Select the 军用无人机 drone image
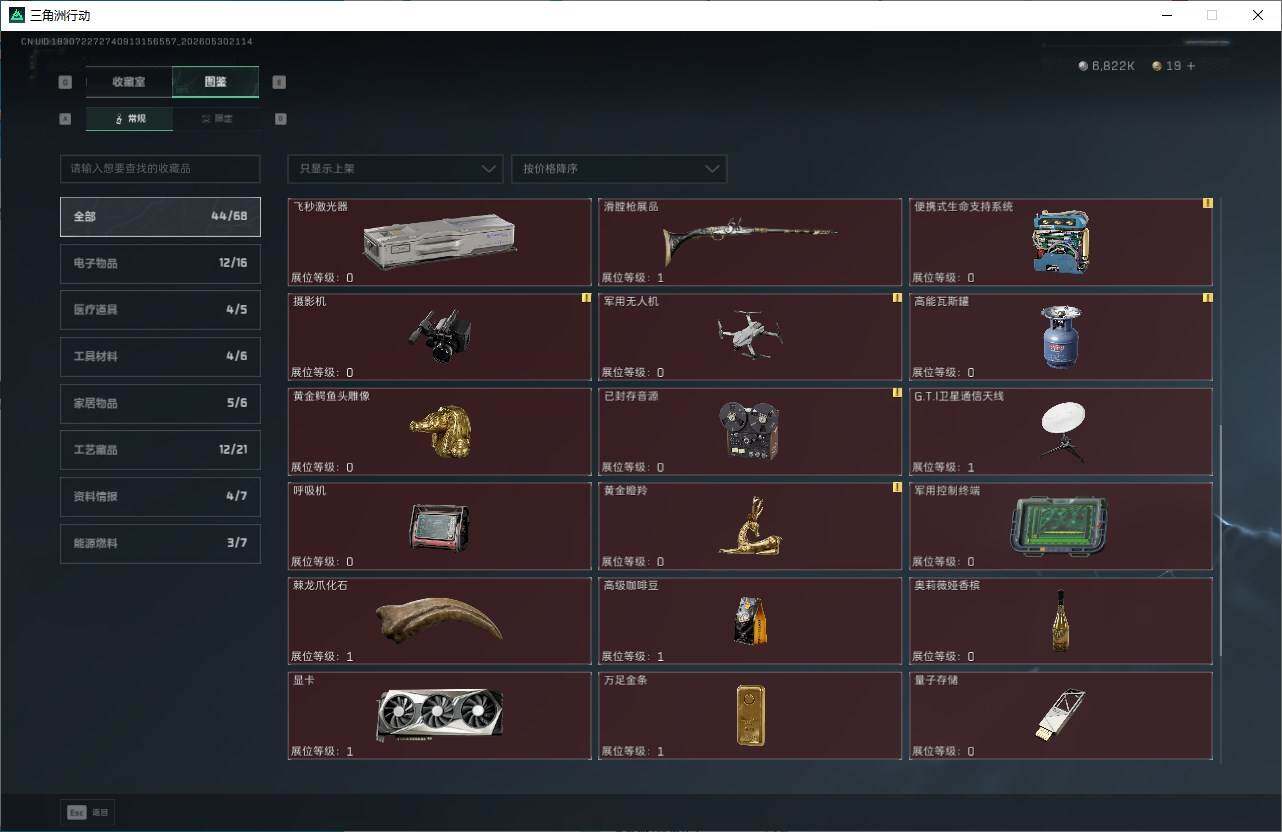Screen dimensions: 1282x832 pos(750,334)
